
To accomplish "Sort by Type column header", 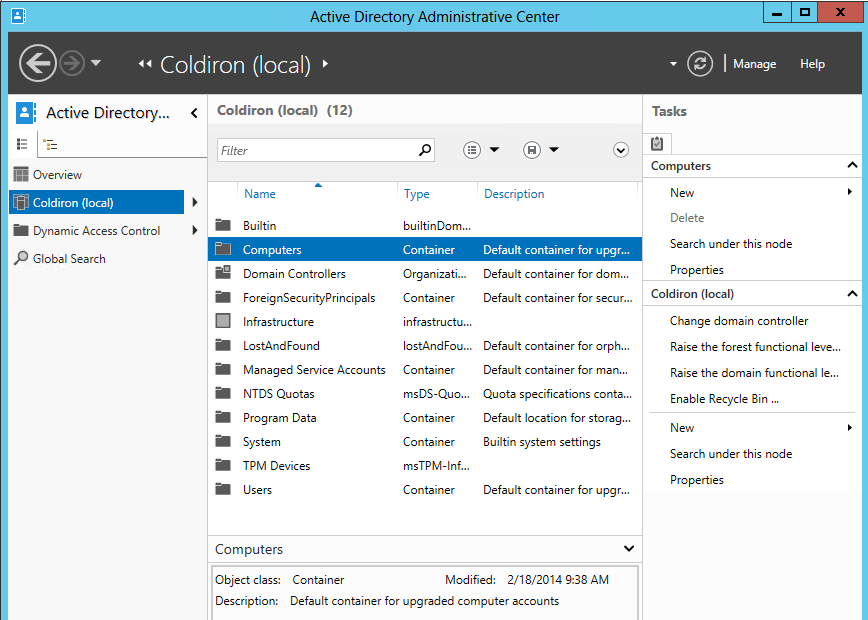I will [x=416, y=194].
